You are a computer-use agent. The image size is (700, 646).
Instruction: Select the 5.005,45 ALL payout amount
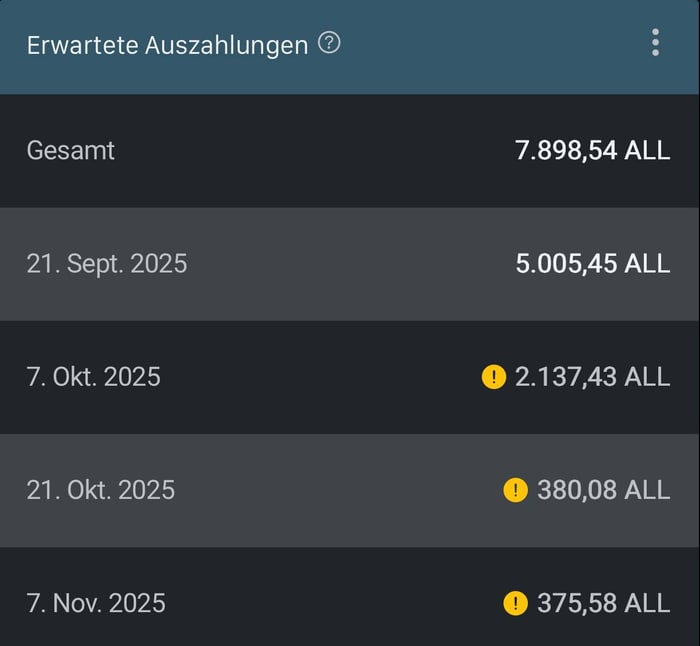click(x=592, y=264)
